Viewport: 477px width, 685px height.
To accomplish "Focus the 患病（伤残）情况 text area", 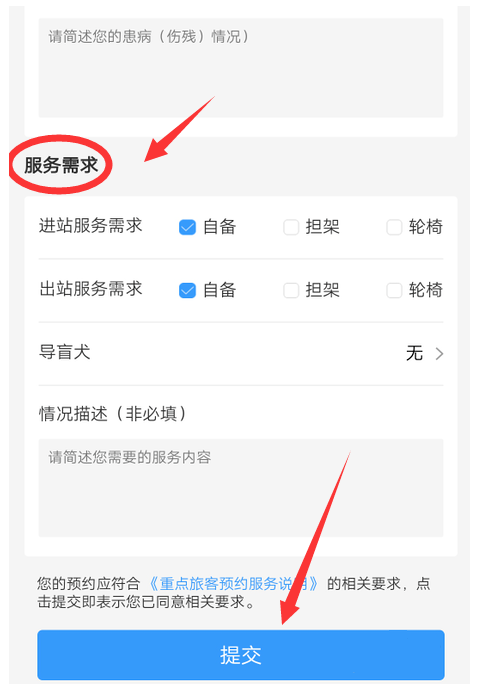I will [241, 68].
